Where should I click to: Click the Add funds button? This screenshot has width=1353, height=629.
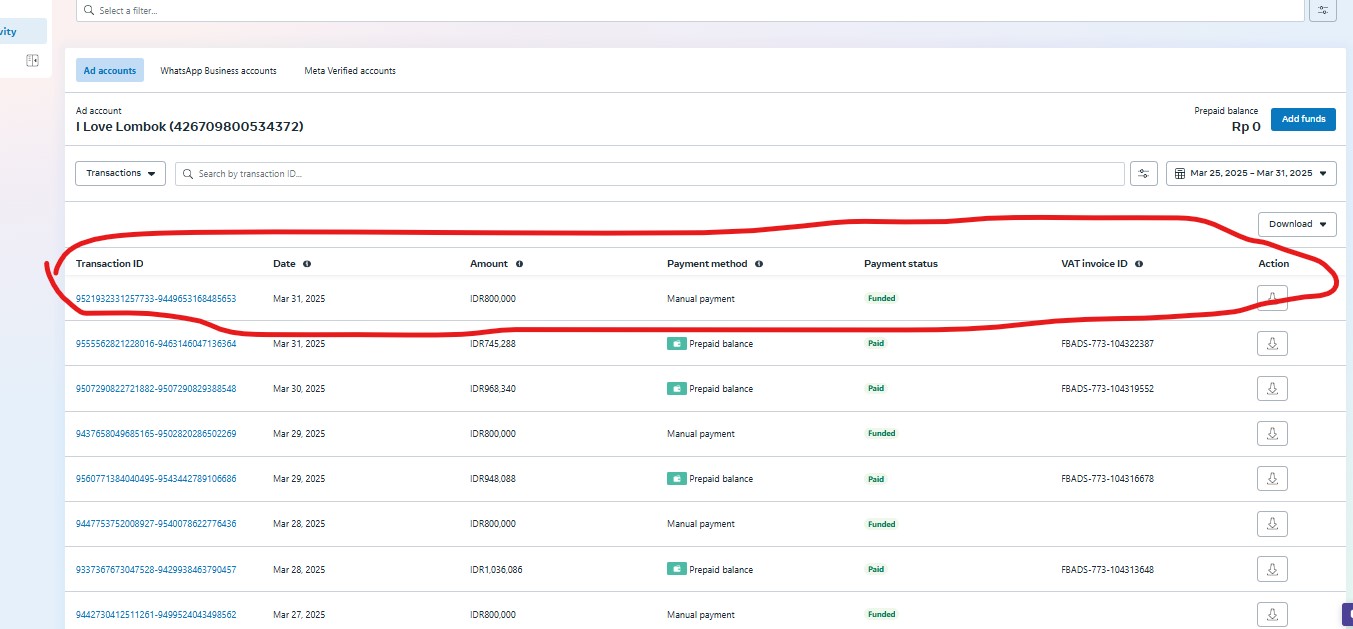point(1303,119)
